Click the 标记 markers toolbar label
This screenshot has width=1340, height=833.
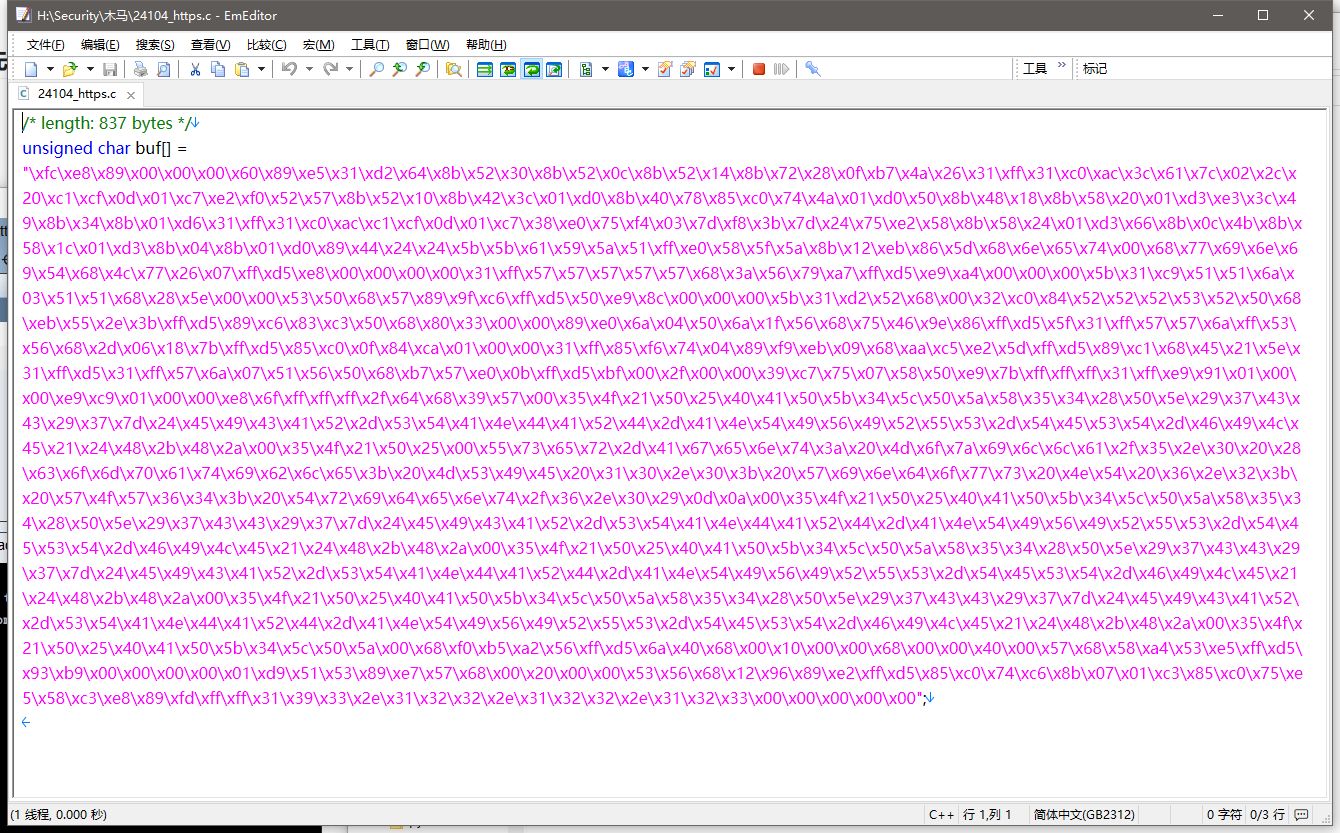point(1095,69)
